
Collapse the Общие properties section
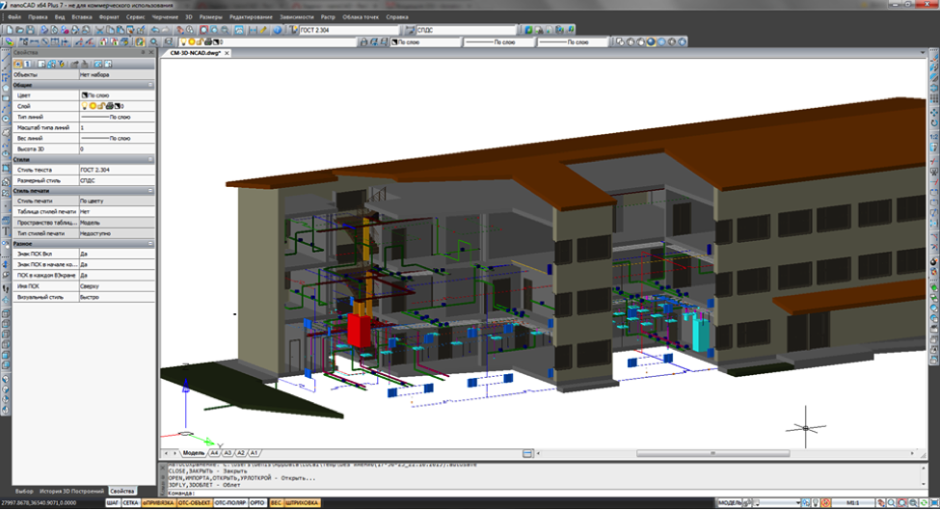click(151, 85)
